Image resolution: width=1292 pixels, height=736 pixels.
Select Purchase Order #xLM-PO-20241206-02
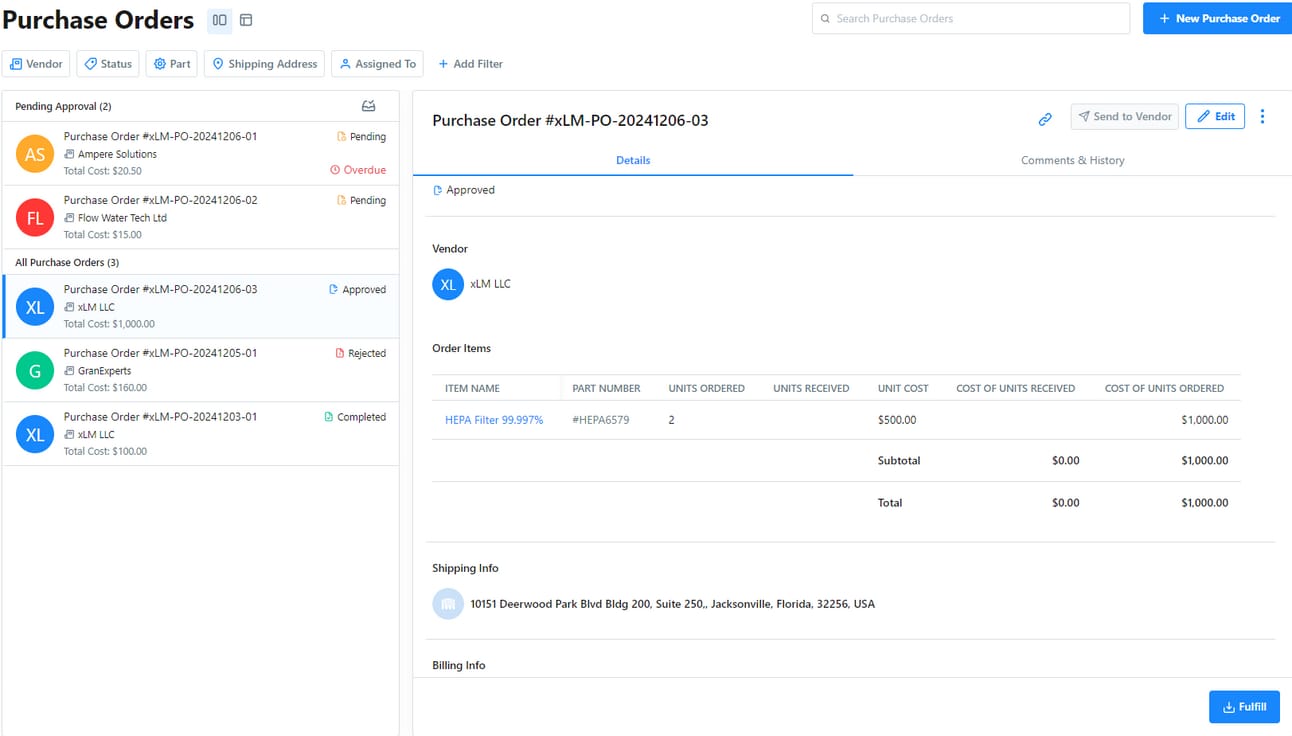coord(200,218)
